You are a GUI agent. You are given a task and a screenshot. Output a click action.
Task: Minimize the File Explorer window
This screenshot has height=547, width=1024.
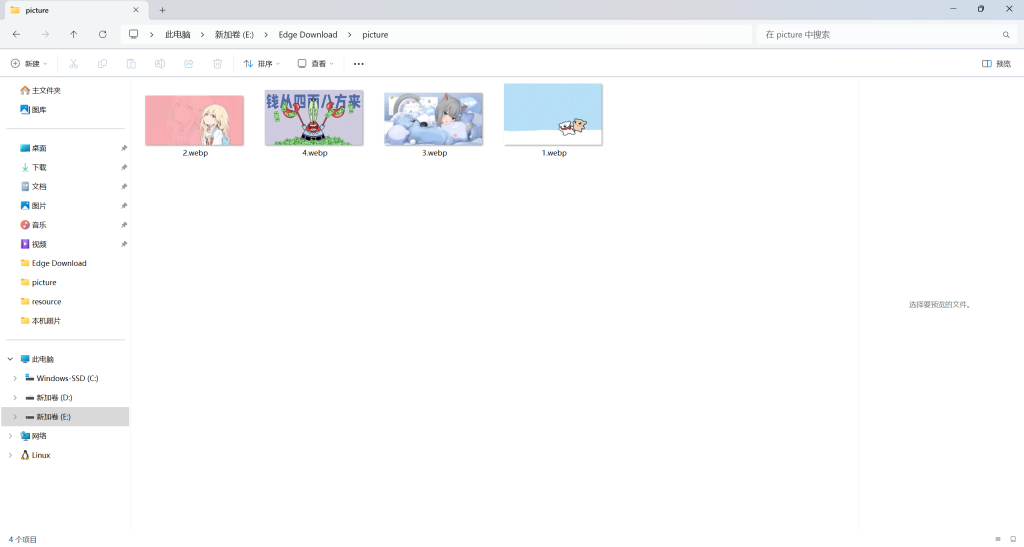pyautogui.click(x=953, y=9)
